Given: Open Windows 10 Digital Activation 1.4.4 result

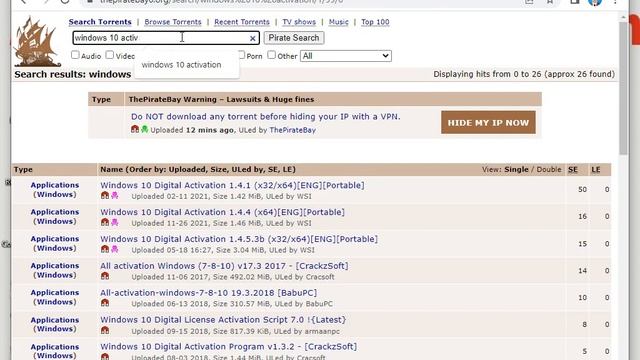Looking at the screenshot, I should (222, 212).
